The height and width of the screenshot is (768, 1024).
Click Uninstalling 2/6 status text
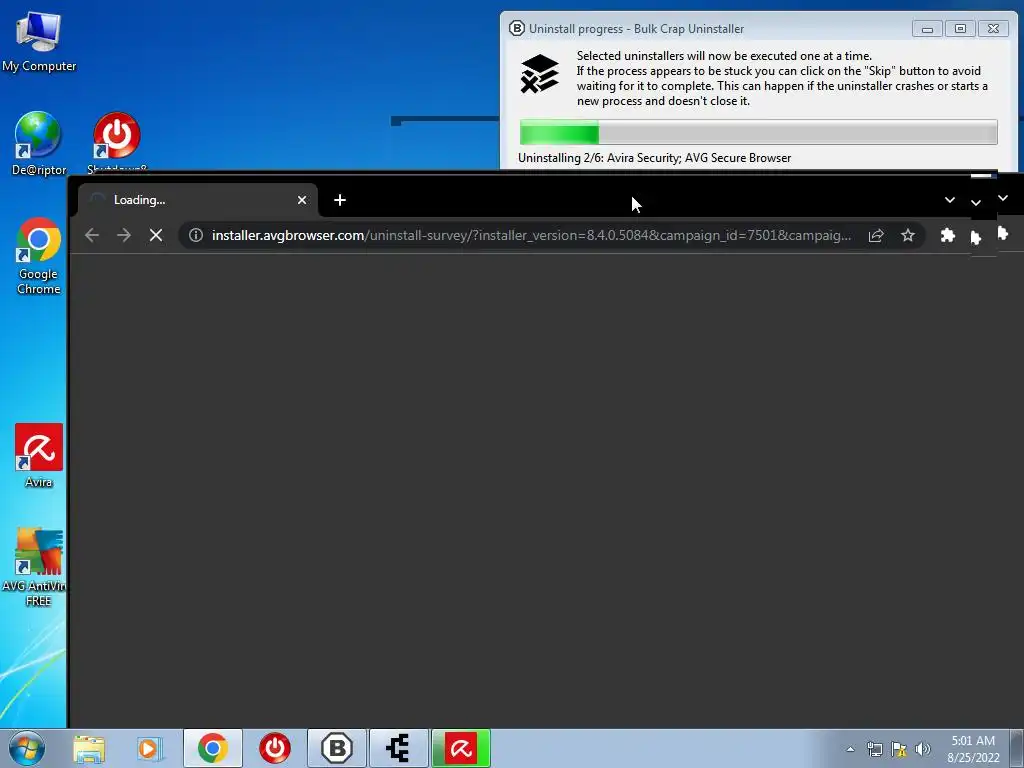click(654, 158)
